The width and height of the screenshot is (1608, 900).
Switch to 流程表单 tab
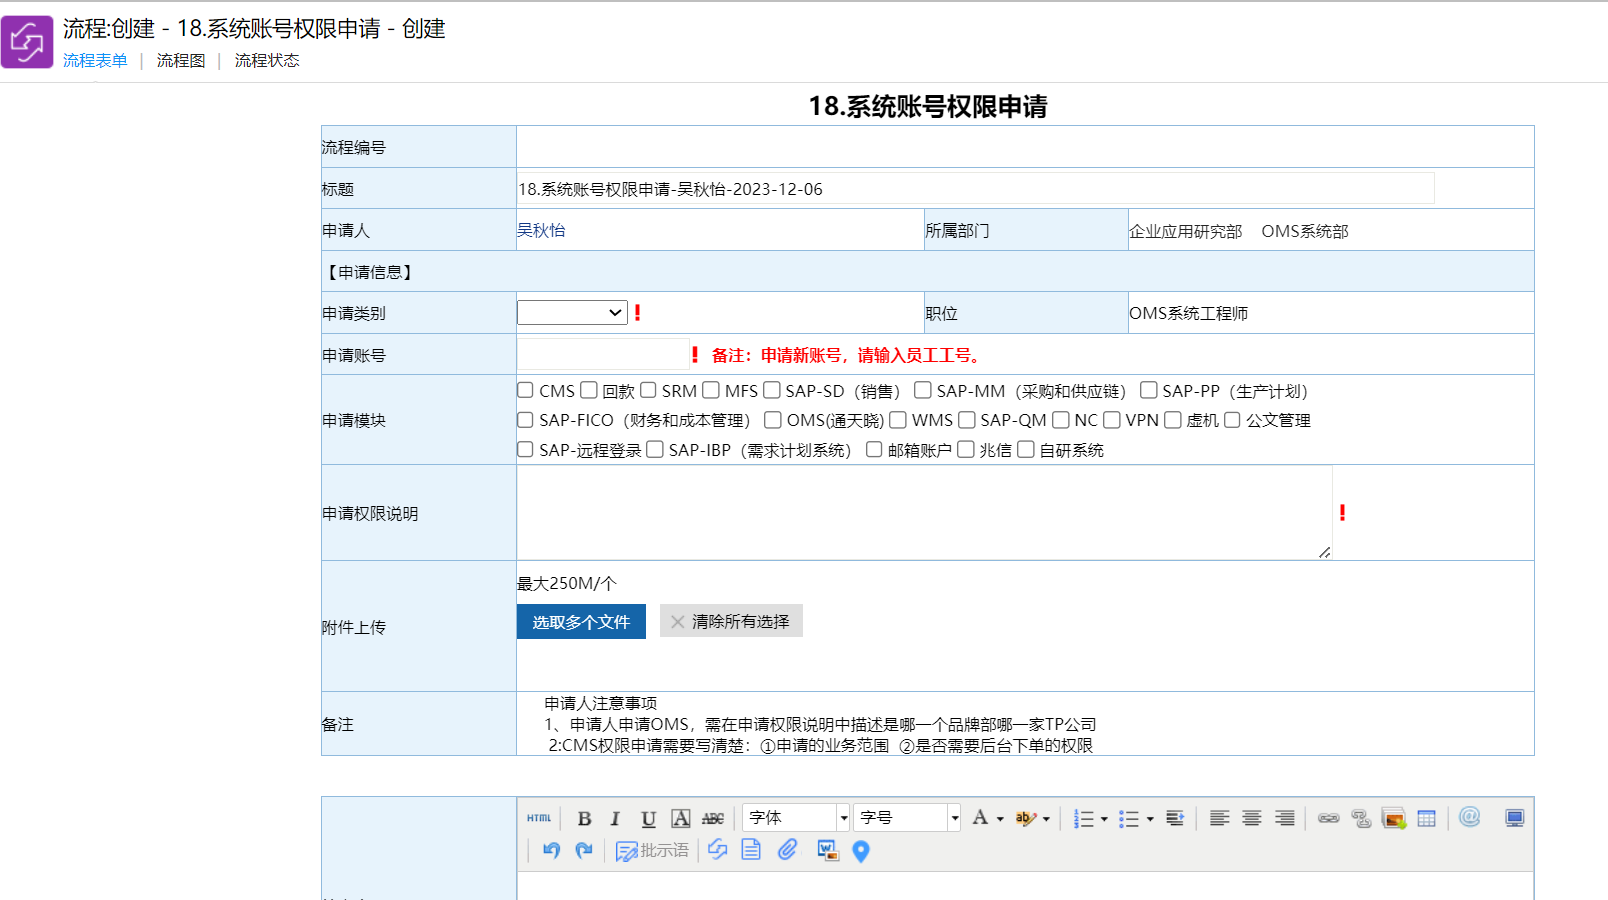[x=95, y=60]
